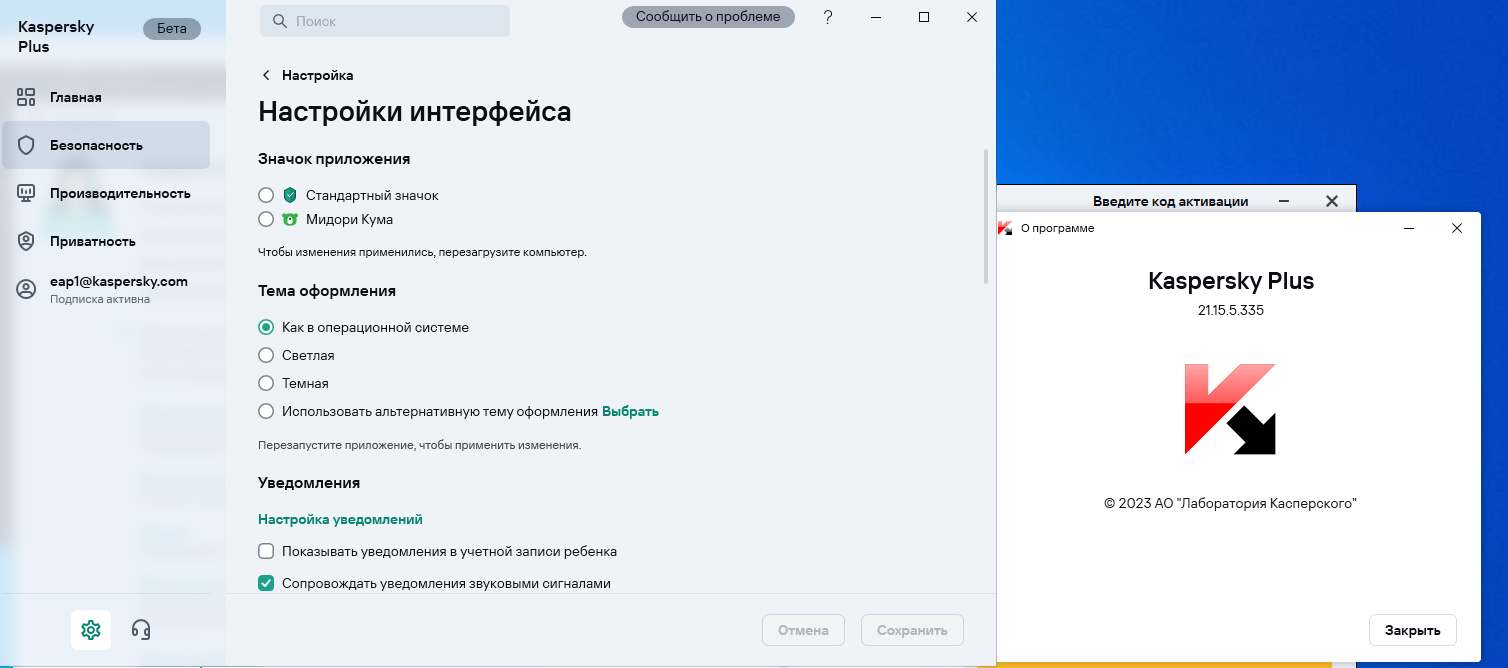Screen dimensions: 1508x668
Task: Open the eap1@kaspersky.com account entry
Action: coord(106,289)
